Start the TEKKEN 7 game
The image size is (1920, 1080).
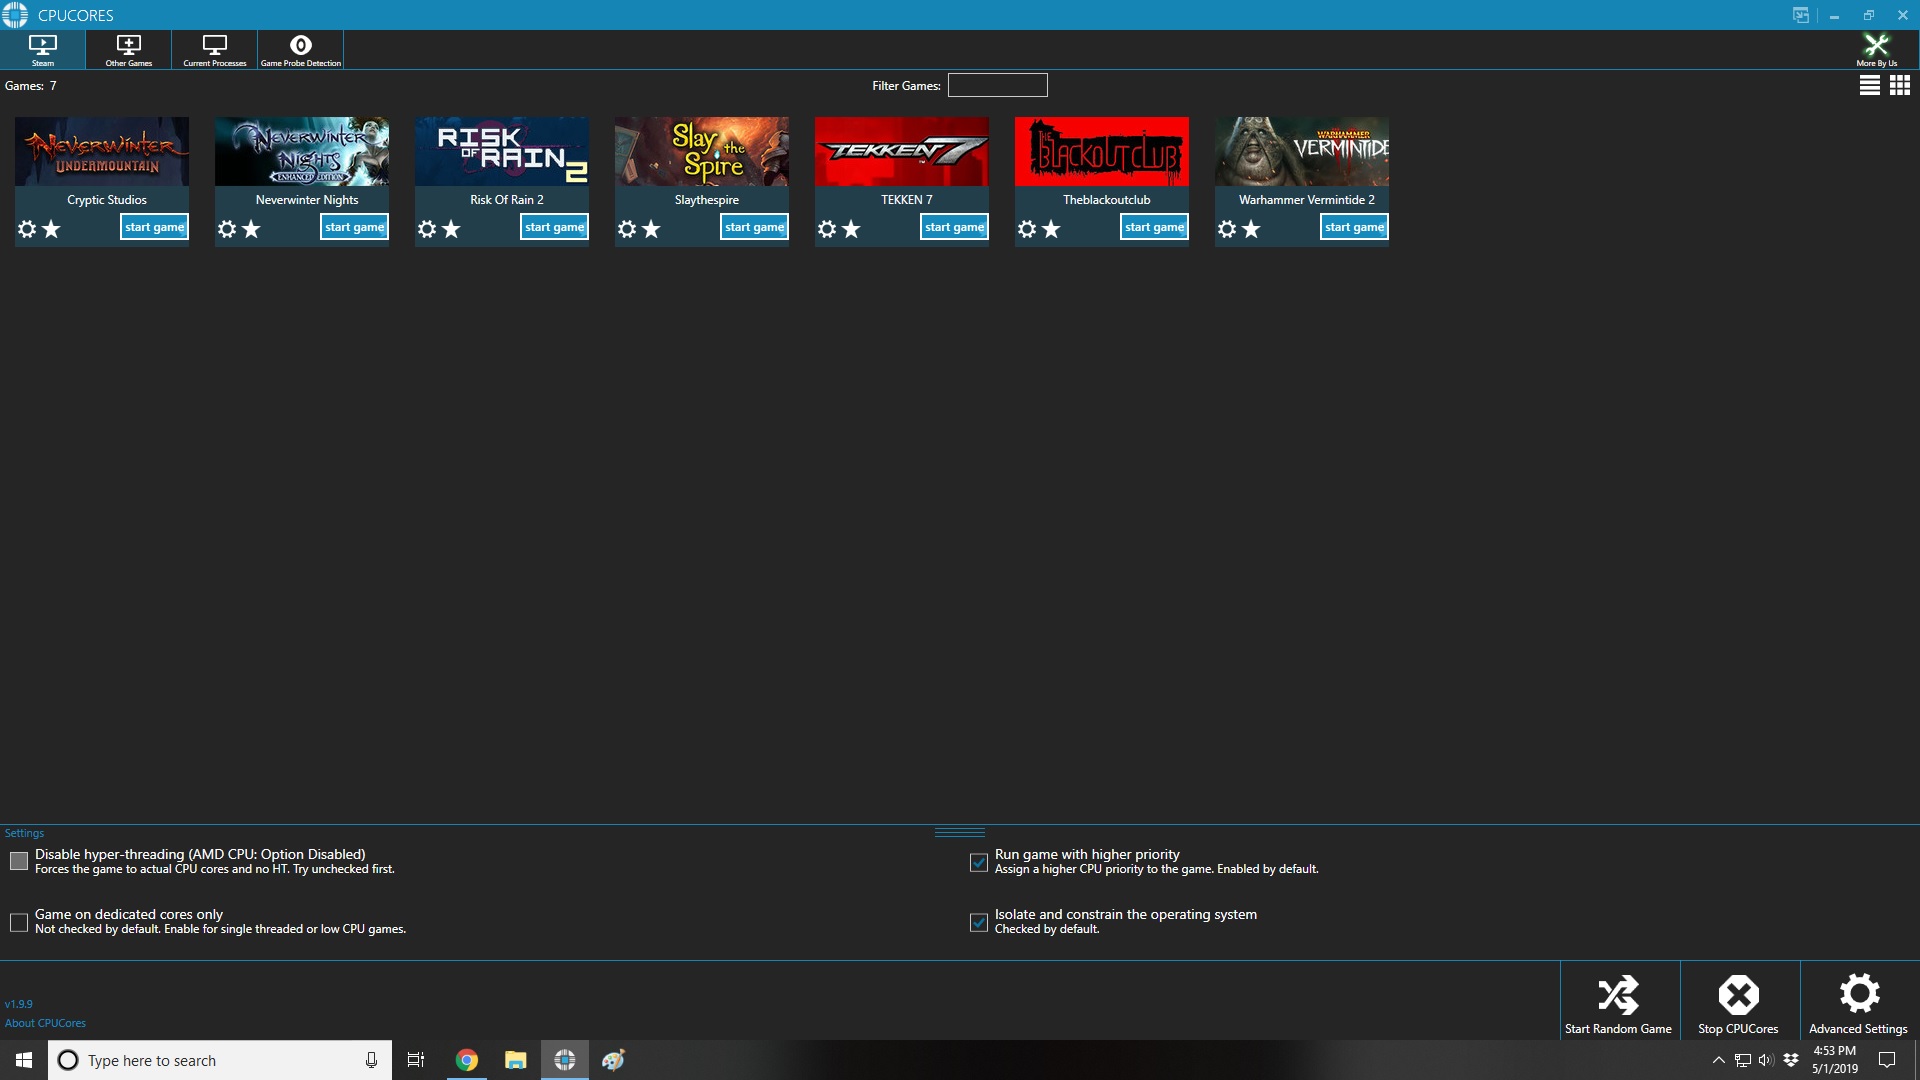(x=955, y=227)
